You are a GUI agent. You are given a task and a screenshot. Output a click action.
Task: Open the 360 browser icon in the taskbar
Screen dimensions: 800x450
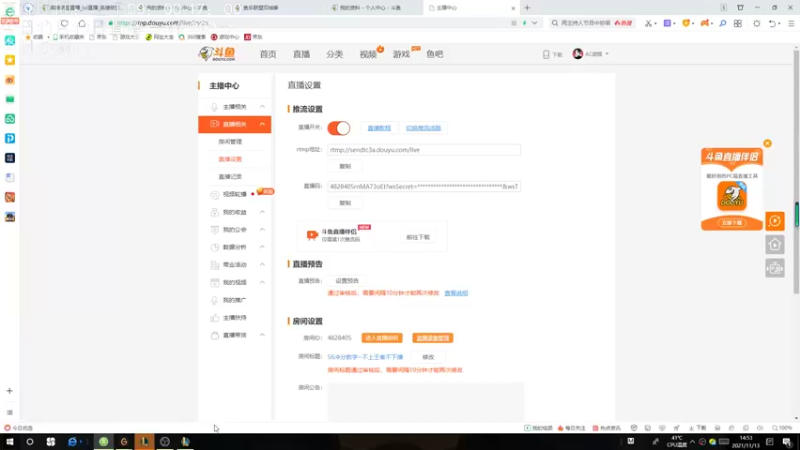coord(104,442)
